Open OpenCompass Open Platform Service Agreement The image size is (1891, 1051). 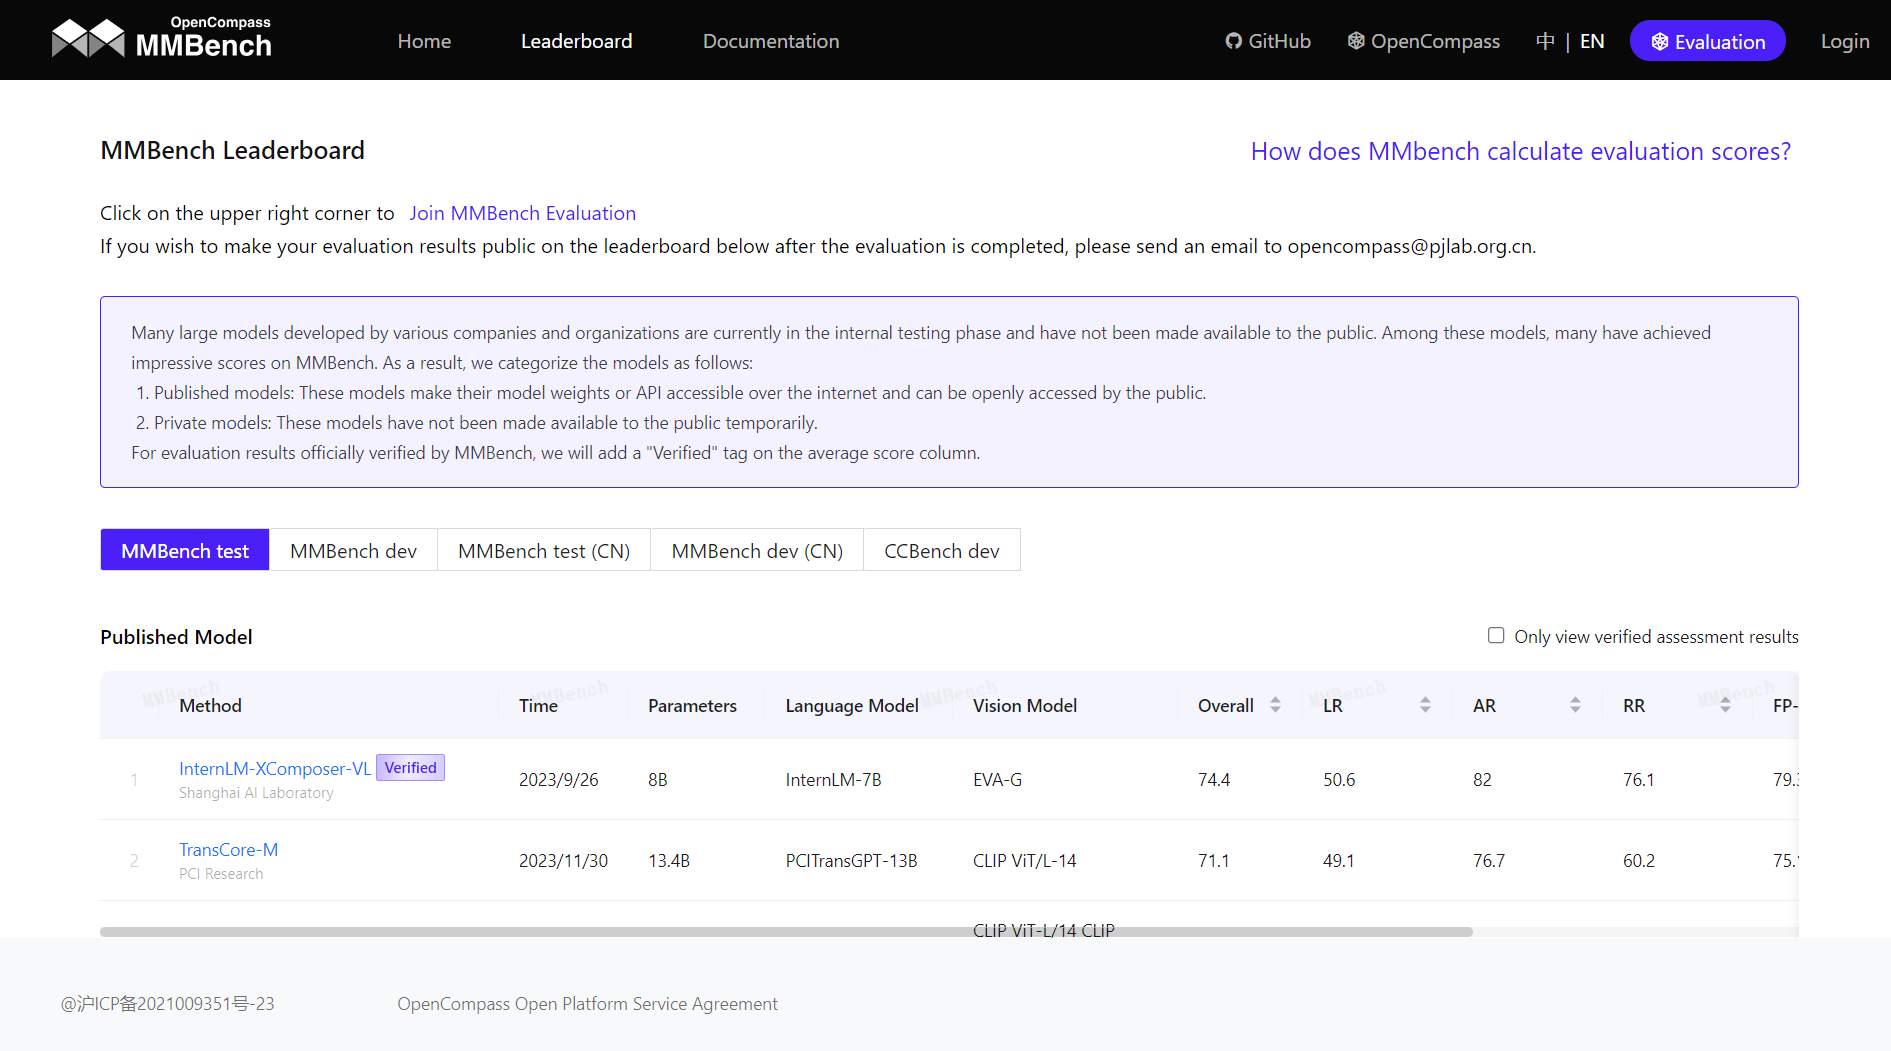(587, 1003)
